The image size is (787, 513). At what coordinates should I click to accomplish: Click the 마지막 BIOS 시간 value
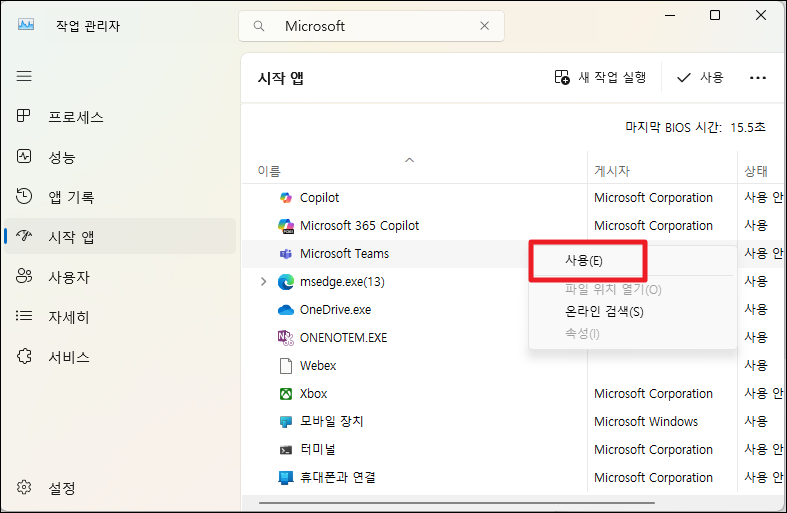(748, 127)
